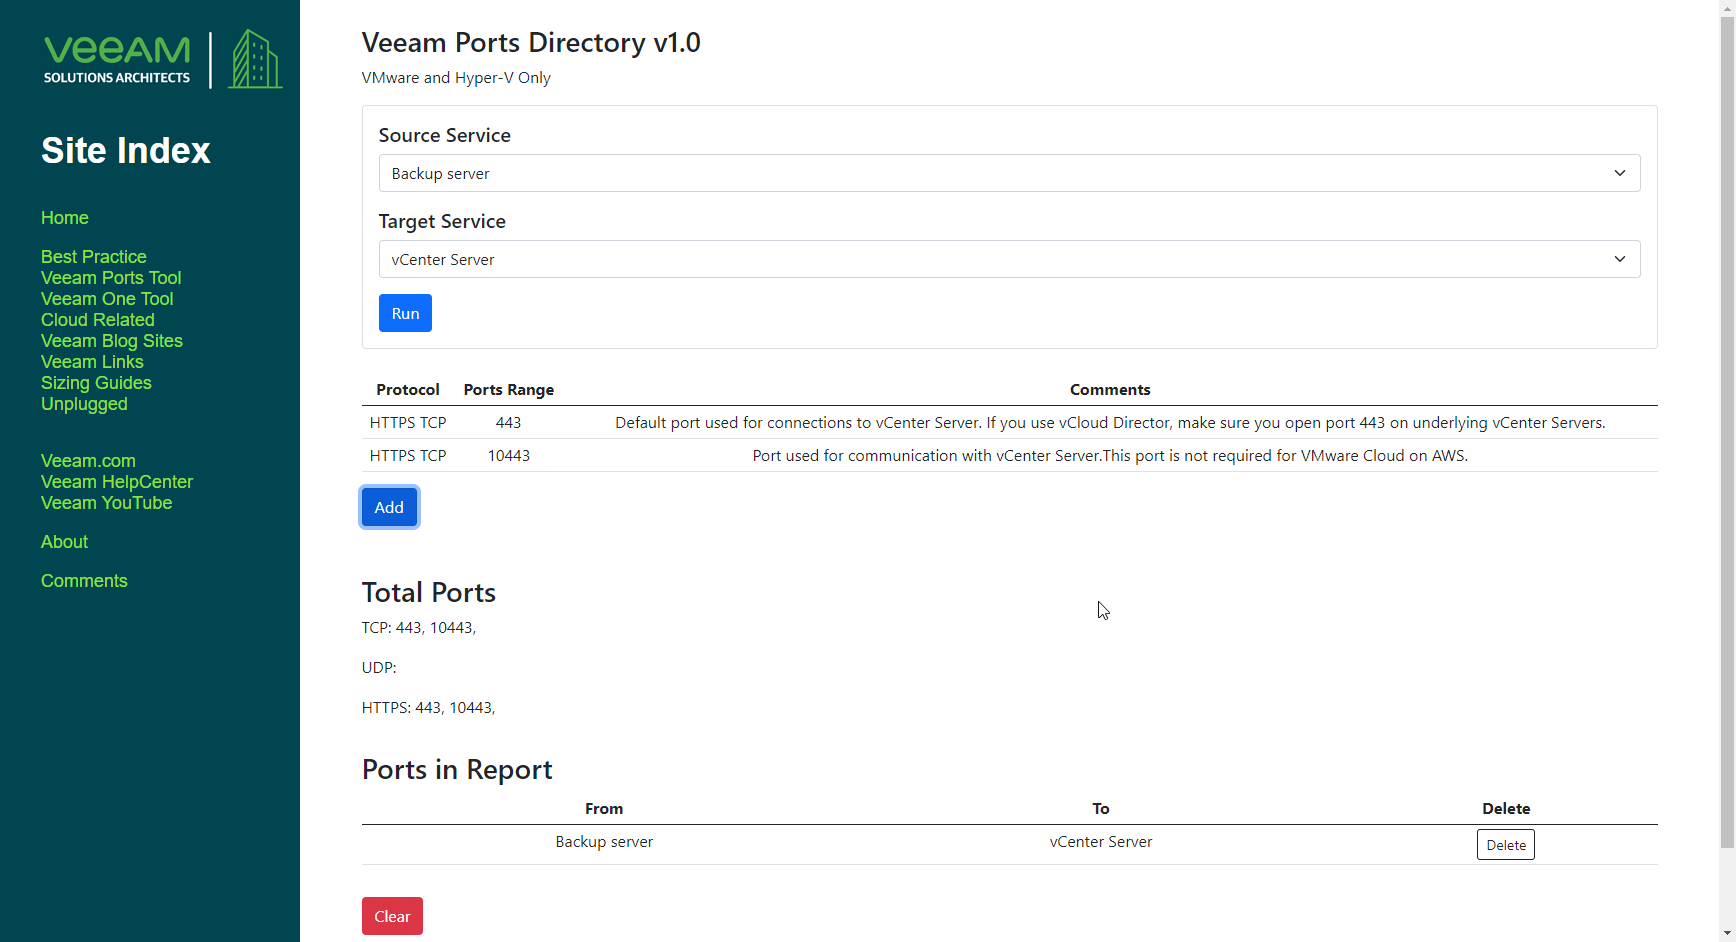This screenshot has height=942, width=1736.
Task: Open Veeam Links page
Action: 92,362
